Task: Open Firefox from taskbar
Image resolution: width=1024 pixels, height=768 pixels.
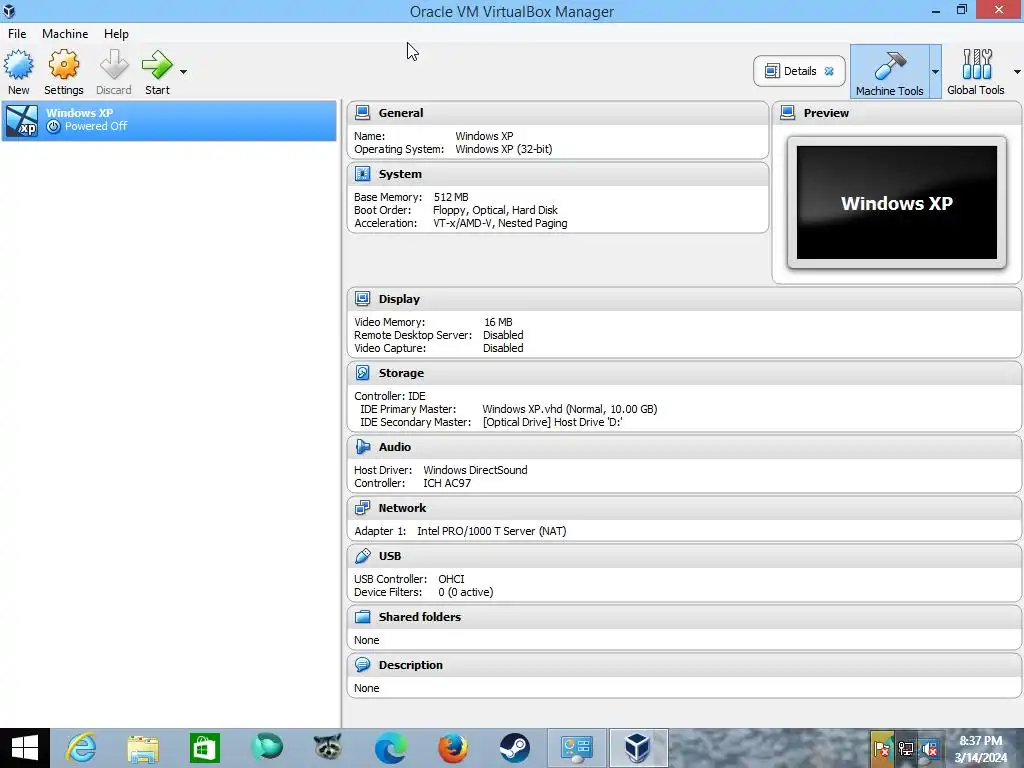Action: coord(453,748)
